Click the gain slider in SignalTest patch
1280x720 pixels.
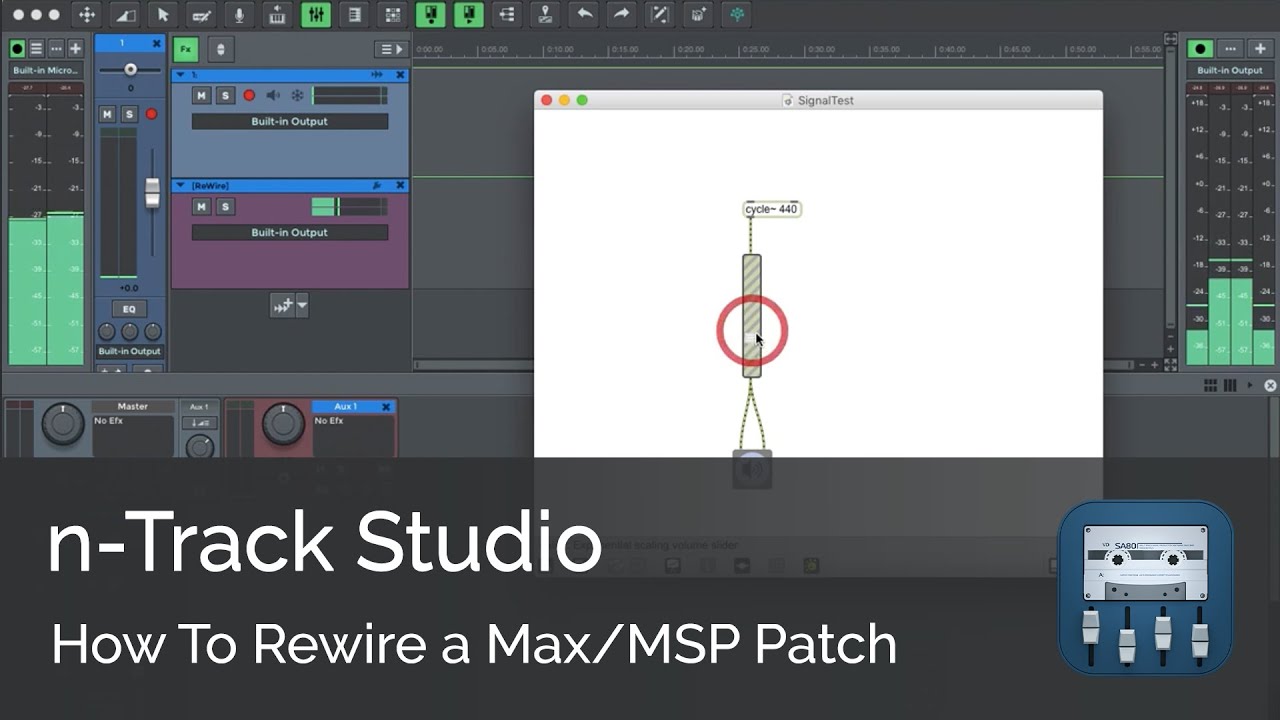752,316
